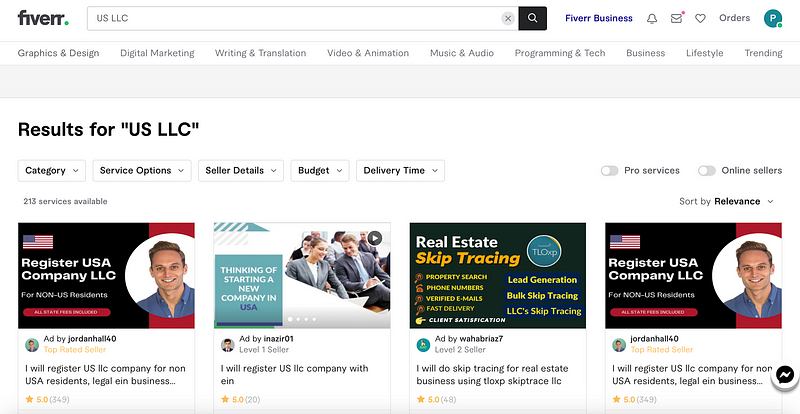Click the first jordanhall40 seller avatar with the Ad label

(32, 345)
